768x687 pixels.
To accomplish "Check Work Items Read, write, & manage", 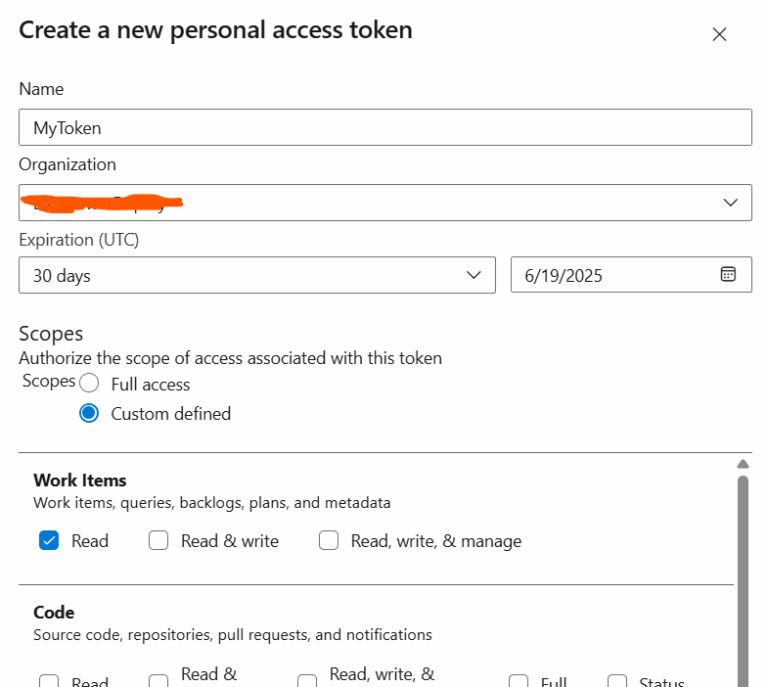I will click(329, 541).
